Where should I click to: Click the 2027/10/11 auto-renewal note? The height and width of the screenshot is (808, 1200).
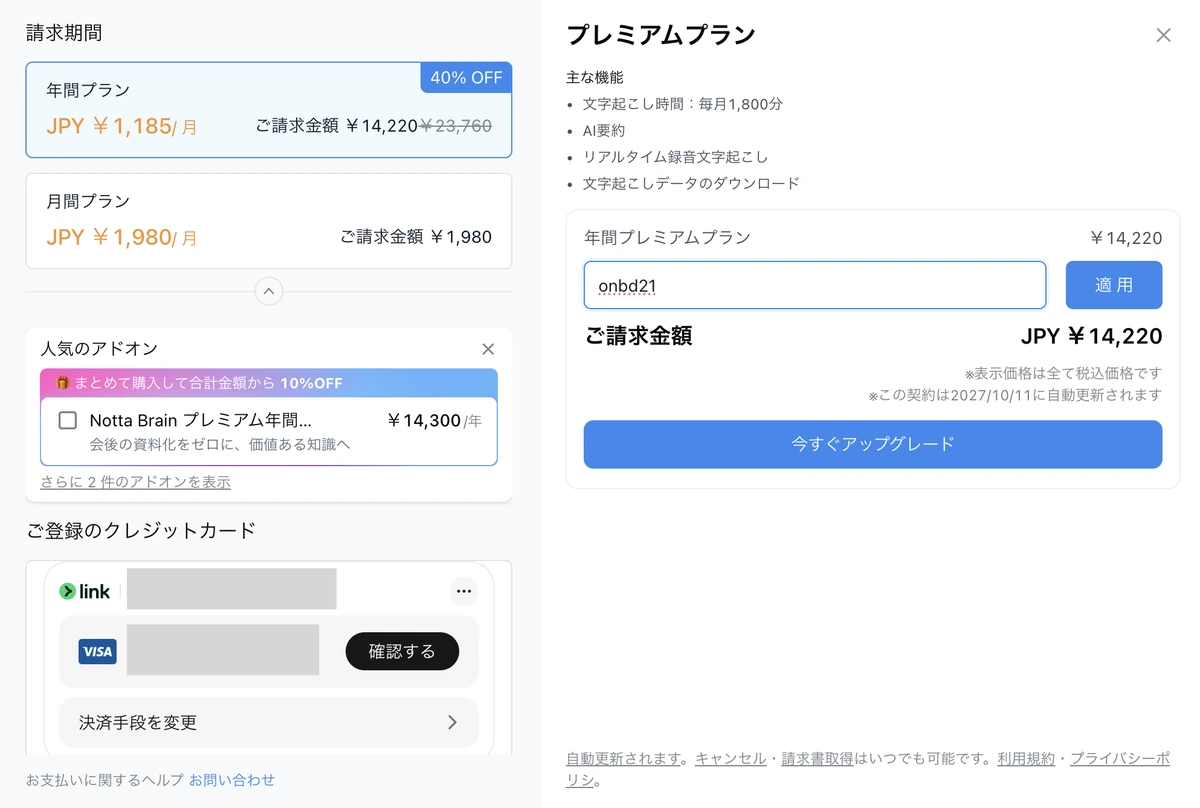pyautogui.click(x=1015, y=395)
